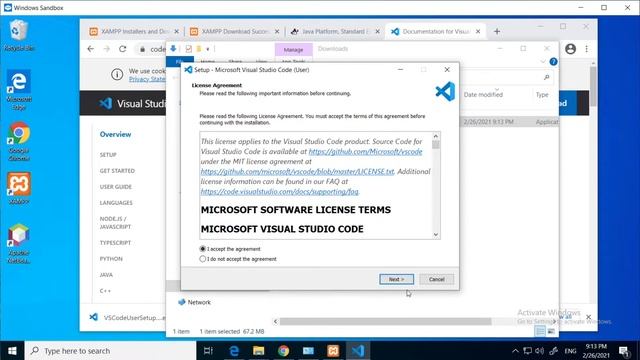Open the LICENSE.txt link in license

click(x=297, y=171)
